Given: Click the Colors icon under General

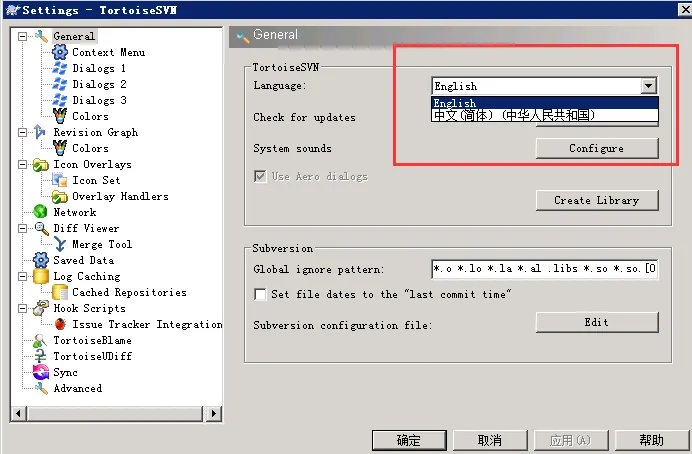Looking at the screenshot, I should tap(60, 116).
